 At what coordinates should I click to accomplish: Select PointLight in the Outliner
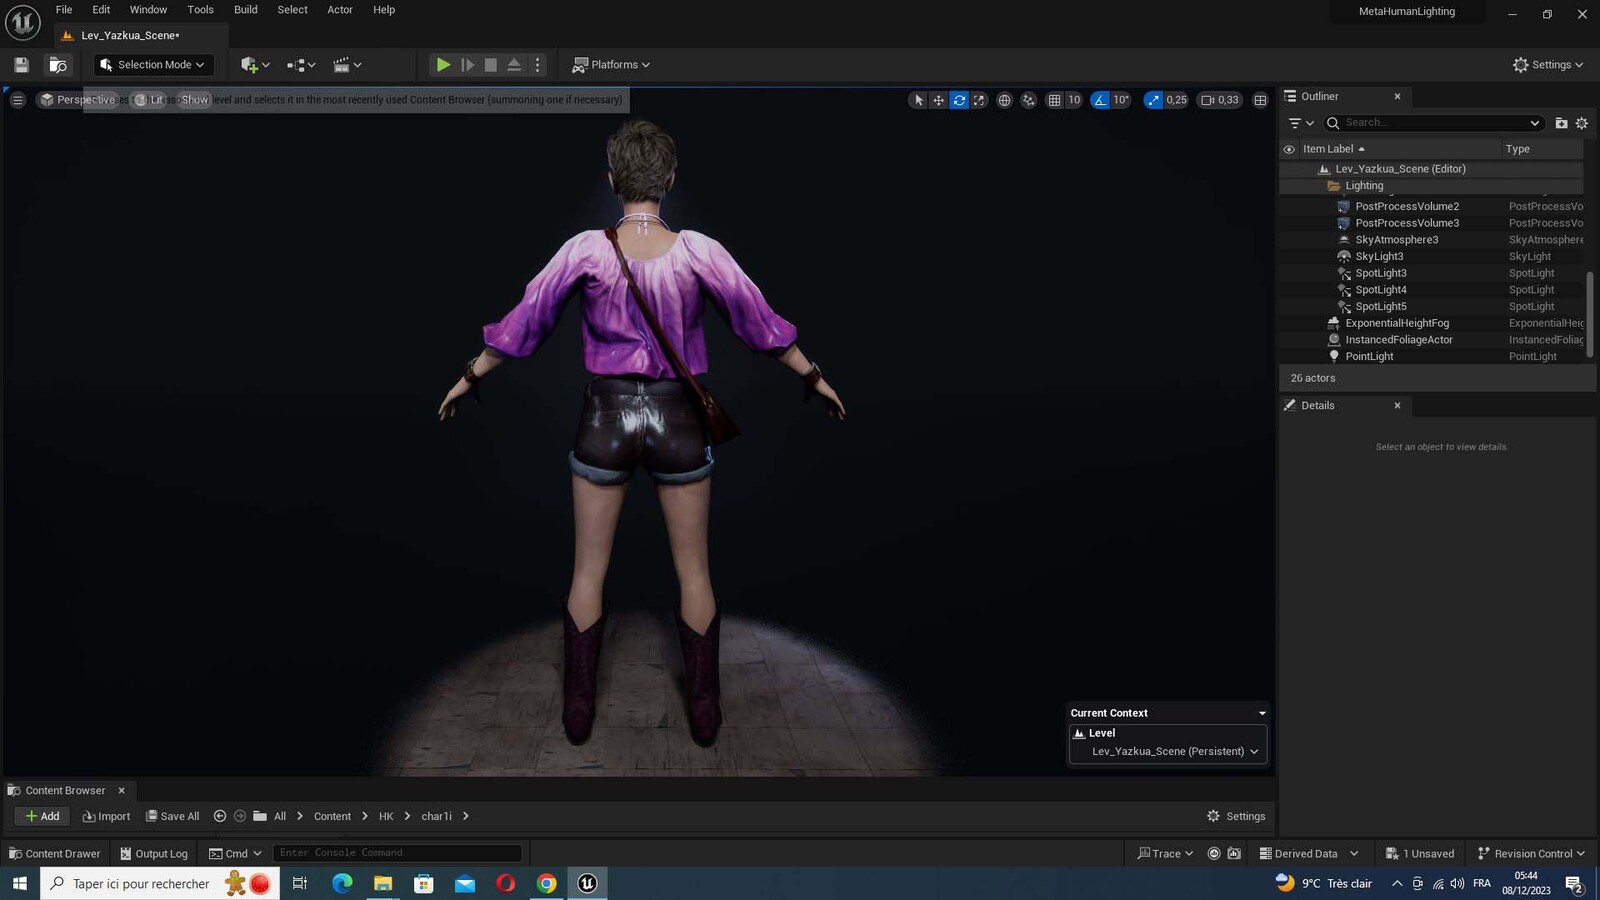pyautogui.click(x=1369, y=357)
